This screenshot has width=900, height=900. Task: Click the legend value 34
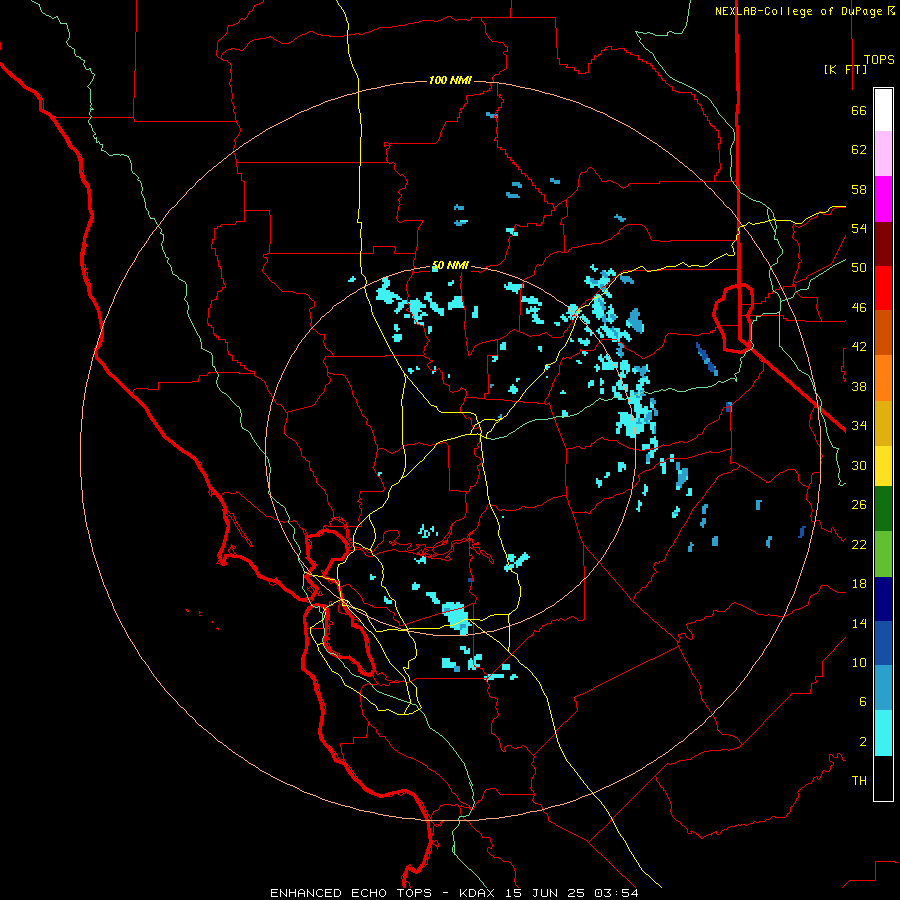coord(859,426)
